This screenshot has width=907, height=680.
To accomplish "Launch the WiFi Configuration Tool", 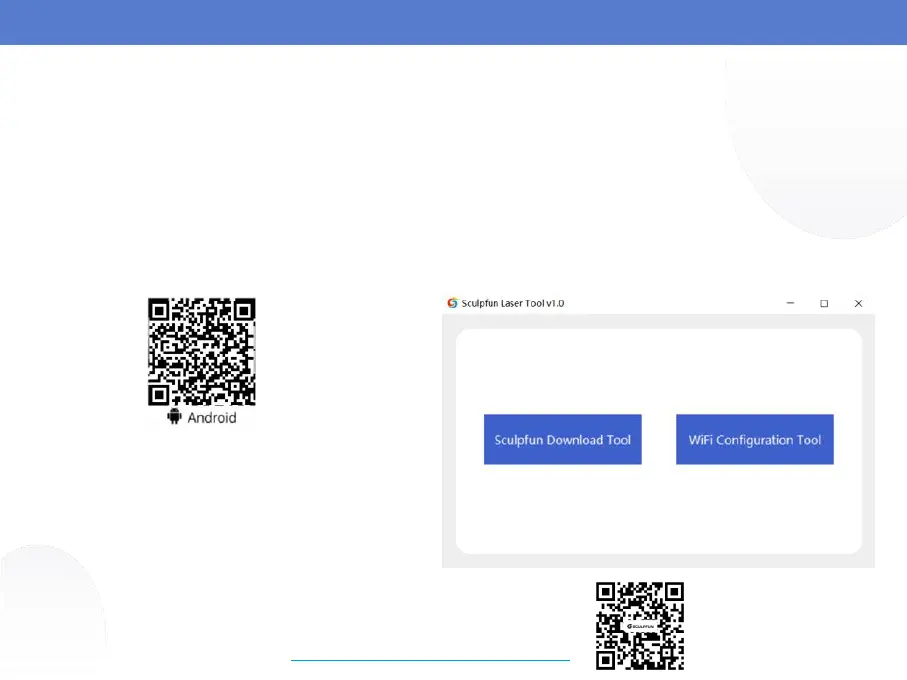I will [x=755, y=439].
